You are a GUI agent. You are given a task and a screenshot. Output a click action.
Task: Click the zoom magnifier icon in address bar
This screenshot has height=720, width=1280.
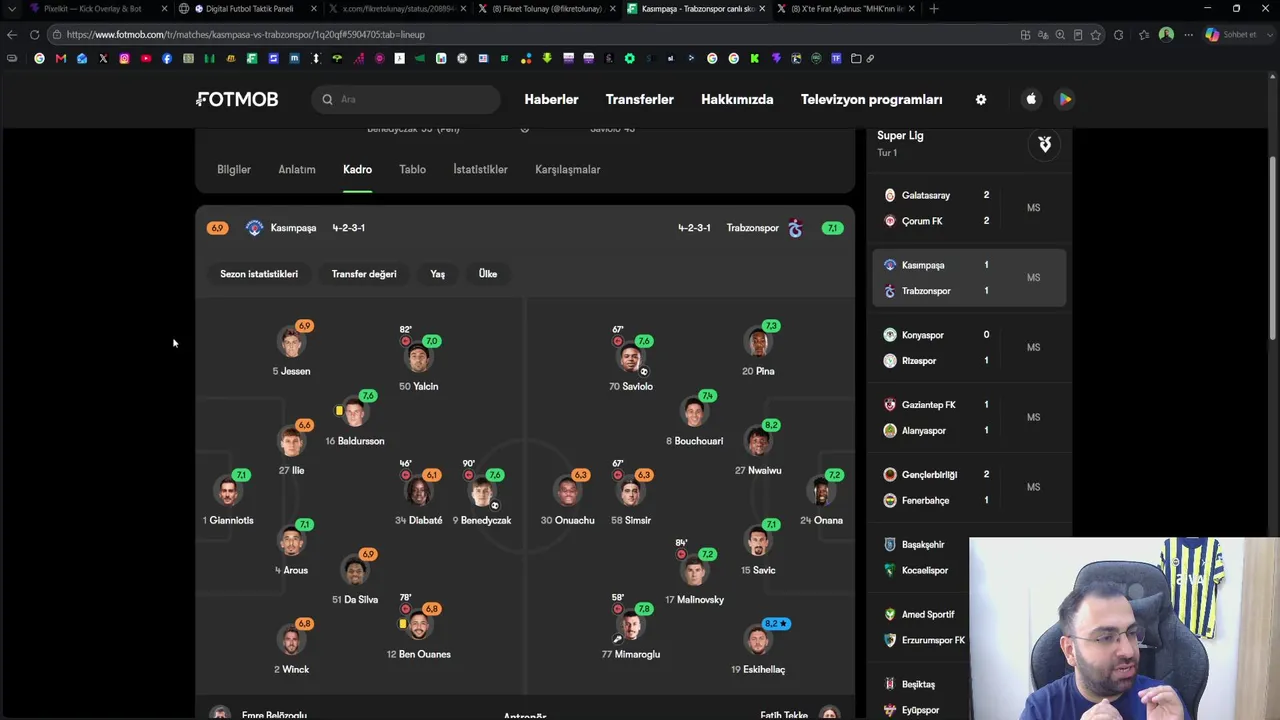[1060, 34]
